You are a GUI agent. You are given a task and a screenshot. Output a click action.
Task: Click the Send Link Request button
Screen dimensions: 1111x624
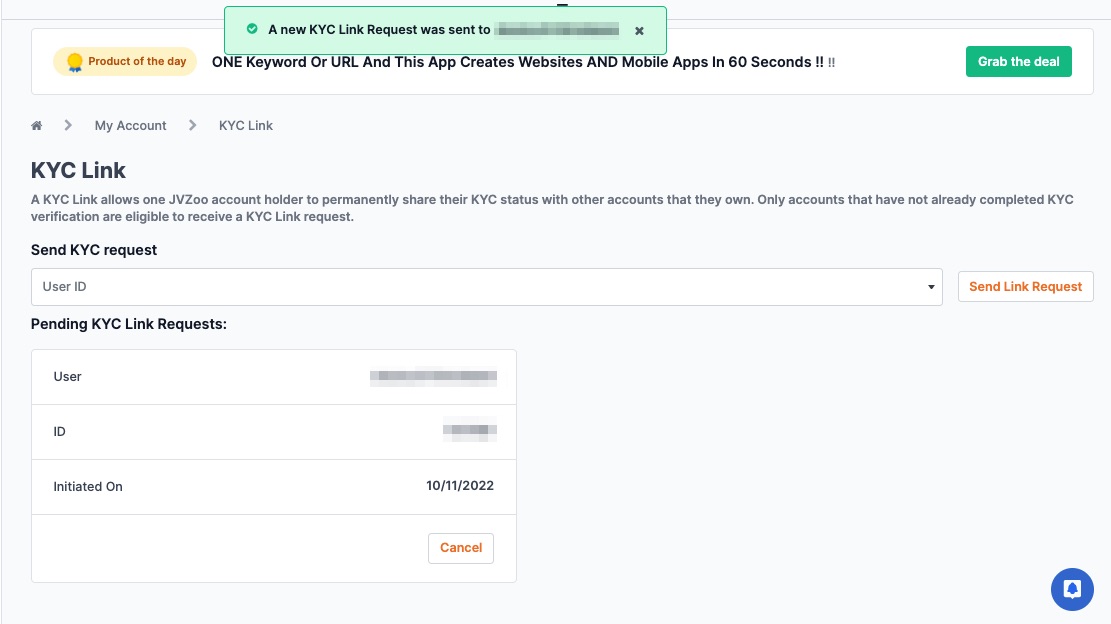tap(1025, 287)
